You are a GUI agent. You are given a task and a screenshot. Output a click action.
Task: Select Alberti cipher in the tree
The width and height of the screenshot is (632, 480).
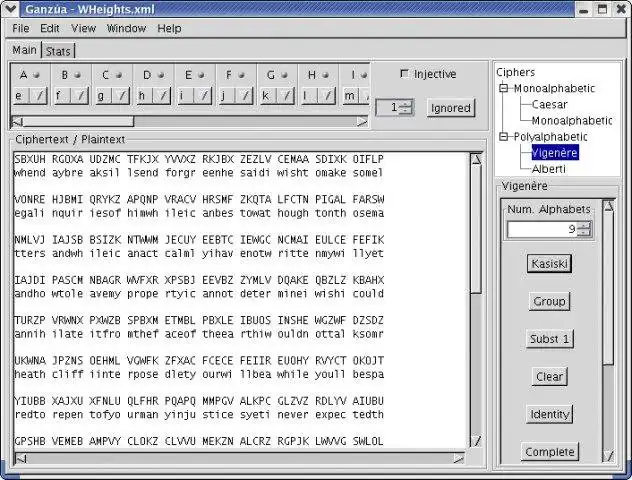(x=549, y=169)
